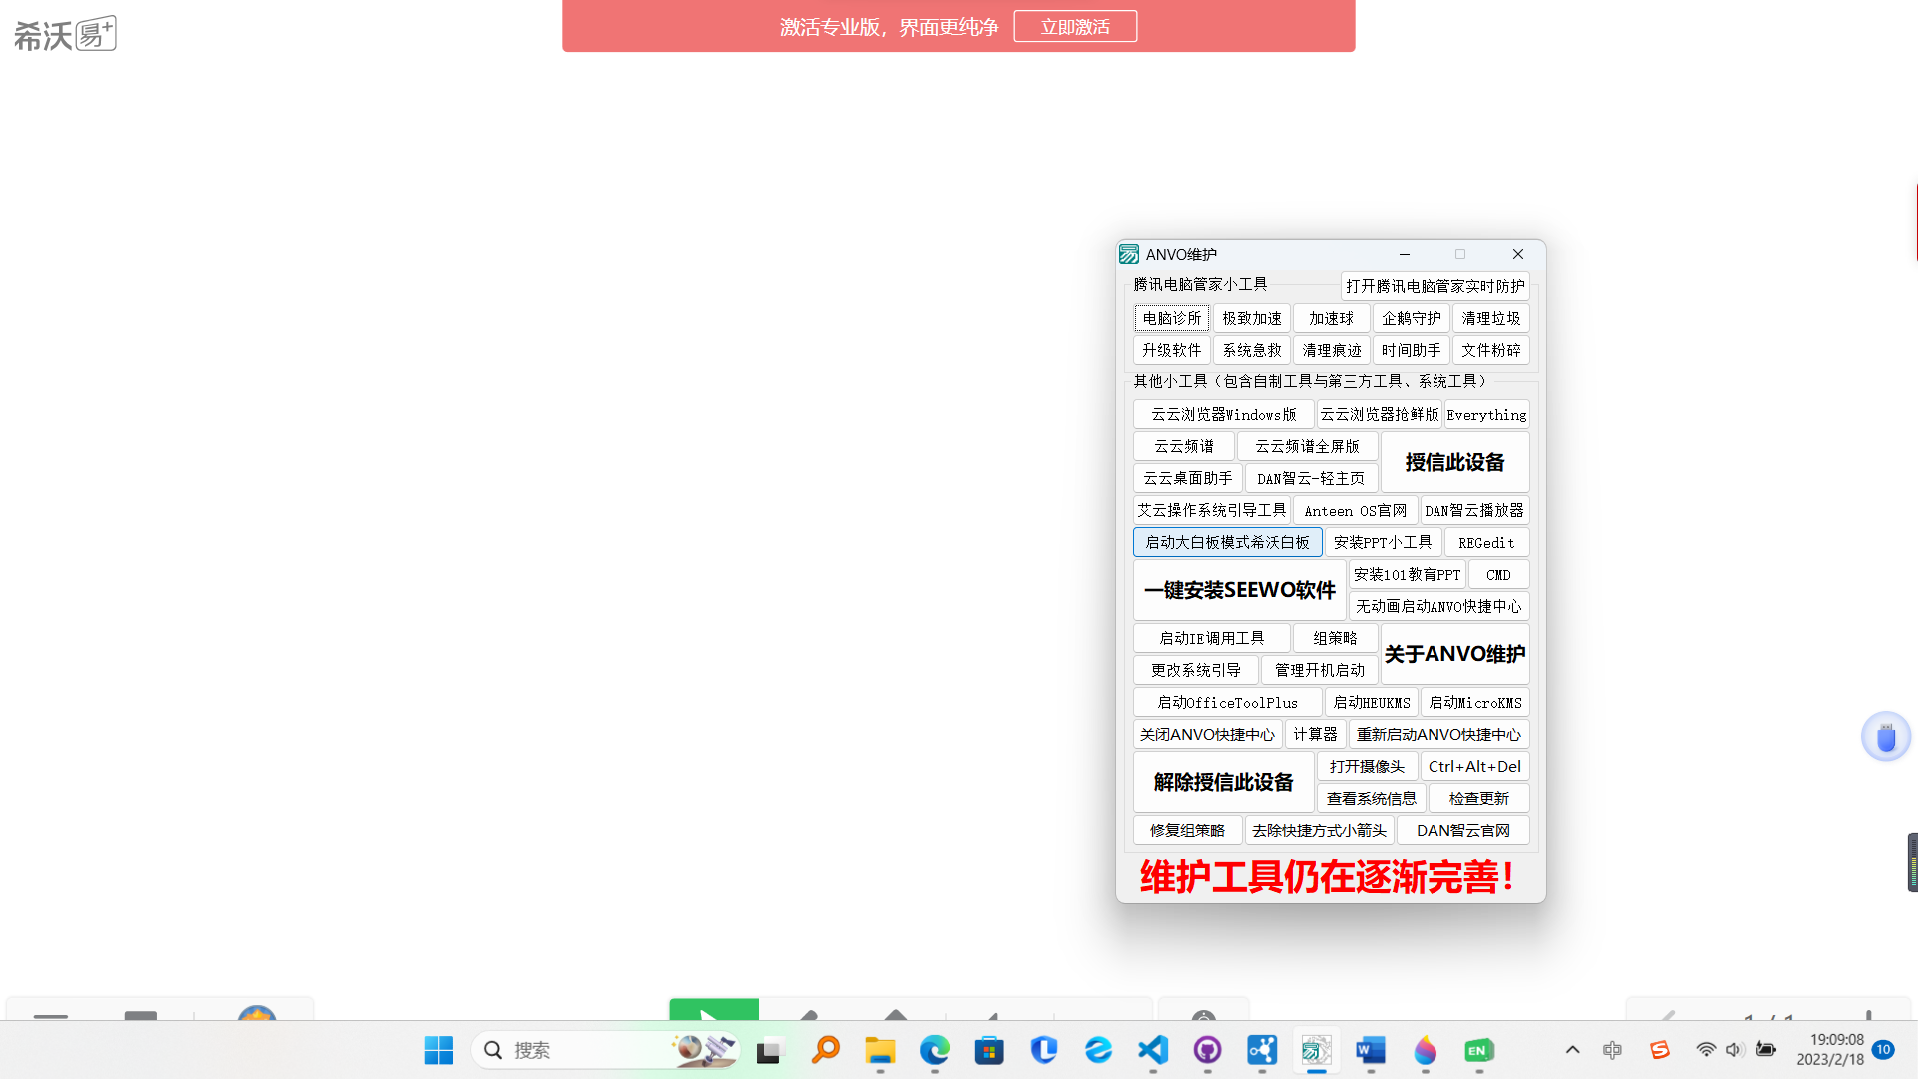Click 检查更新 button

[x=1479, y=798]
